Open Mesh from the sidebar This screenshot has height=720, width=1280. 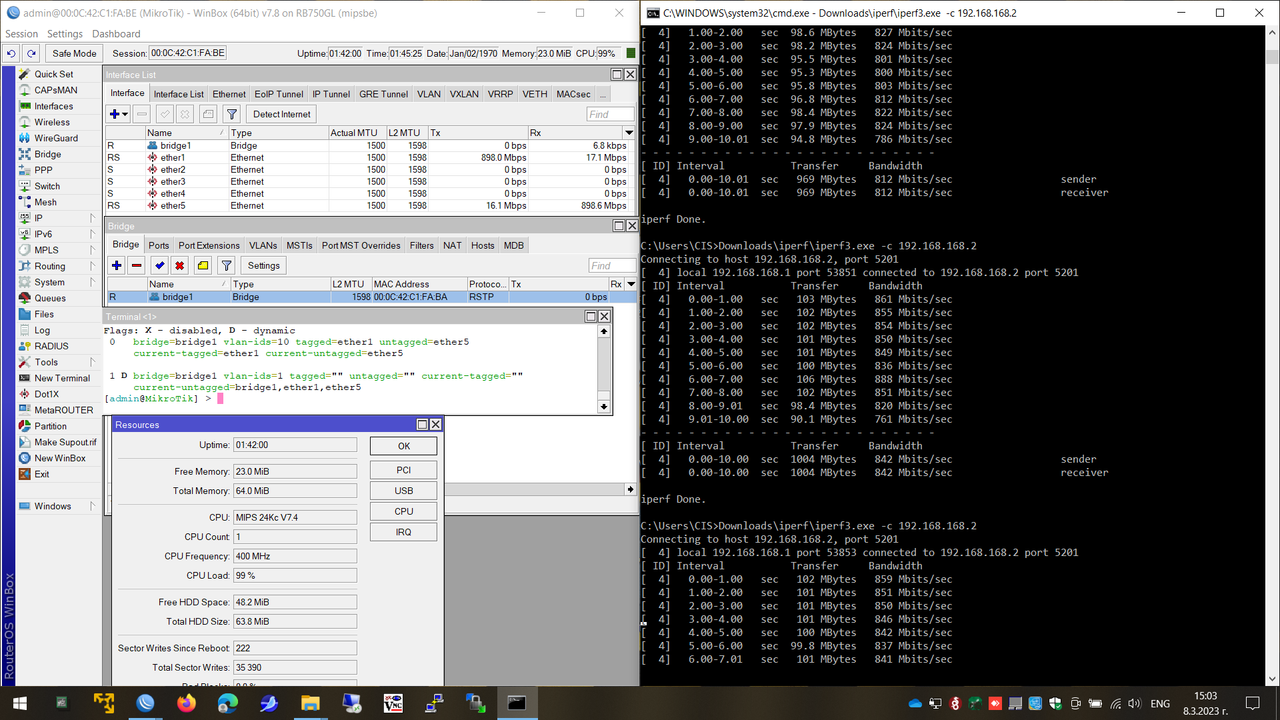(45, 202)
